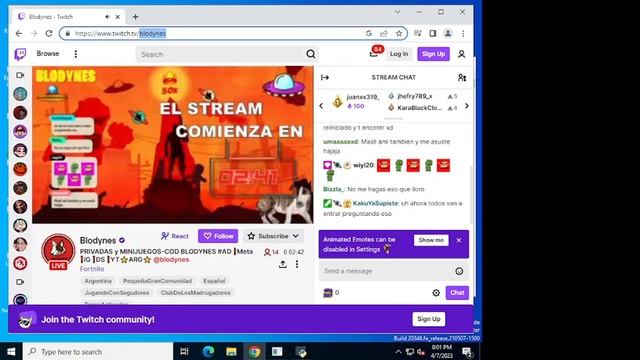Click the address bar URL
This screenshot has height=360, width=640.
120,33
